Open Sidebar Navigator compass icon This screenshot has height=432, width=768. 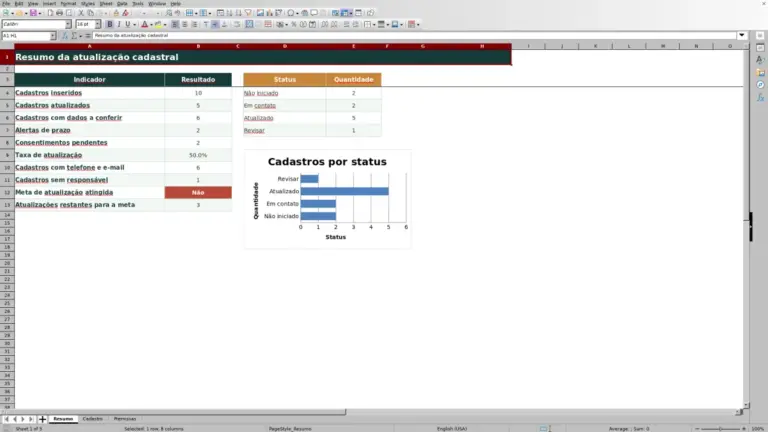click(760, 85)
